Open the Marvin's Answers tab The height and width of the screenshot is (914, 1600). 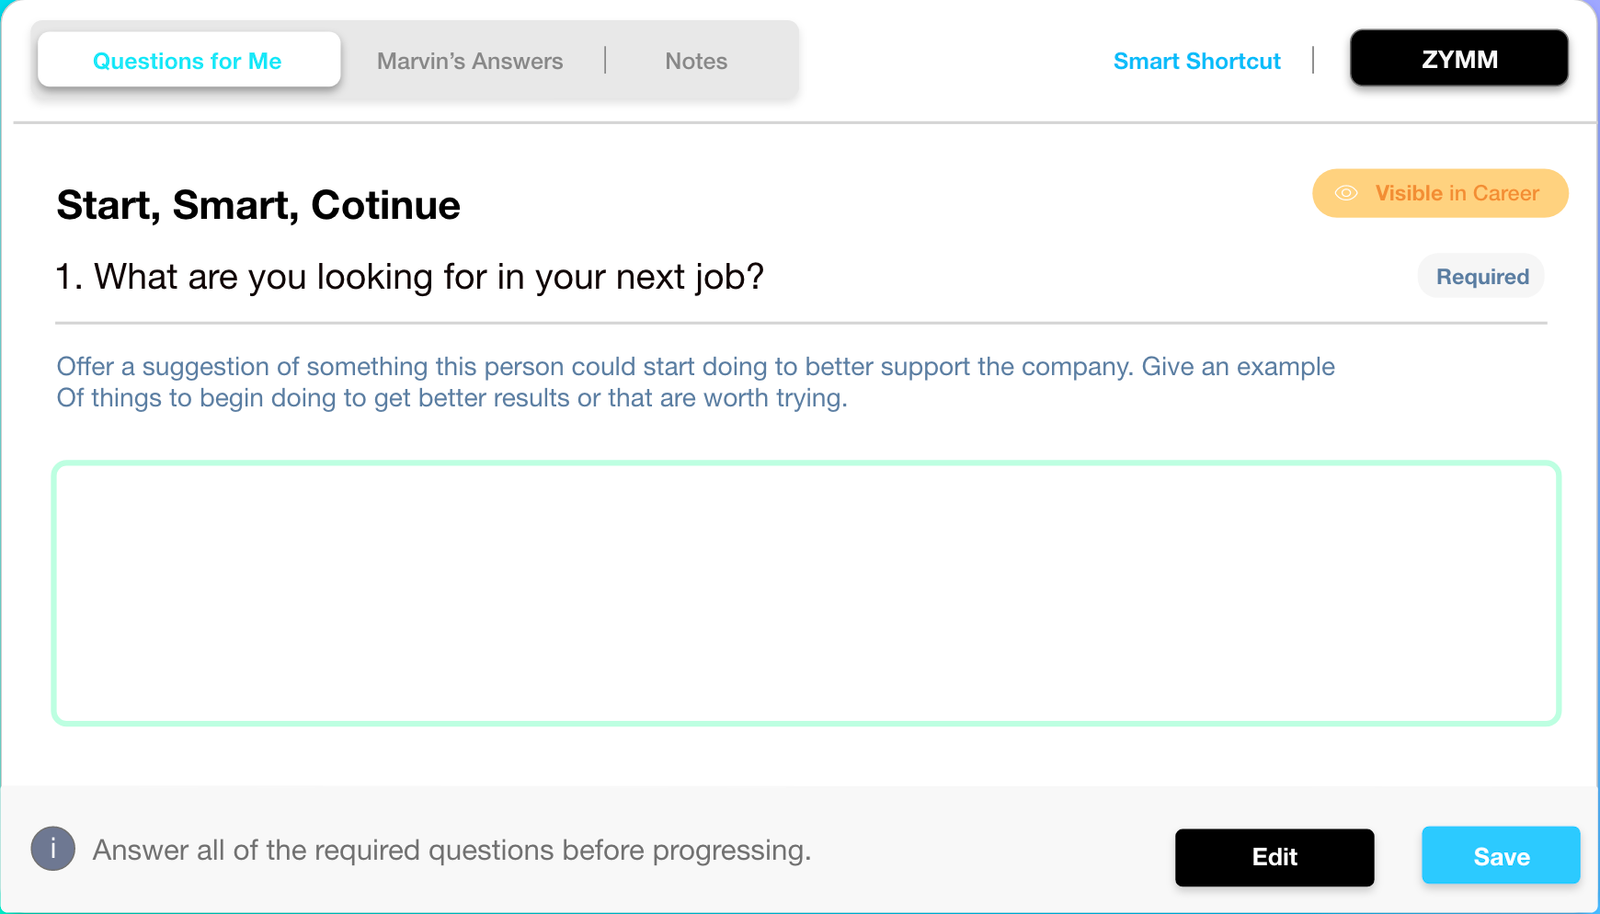(x=470, y=61)
